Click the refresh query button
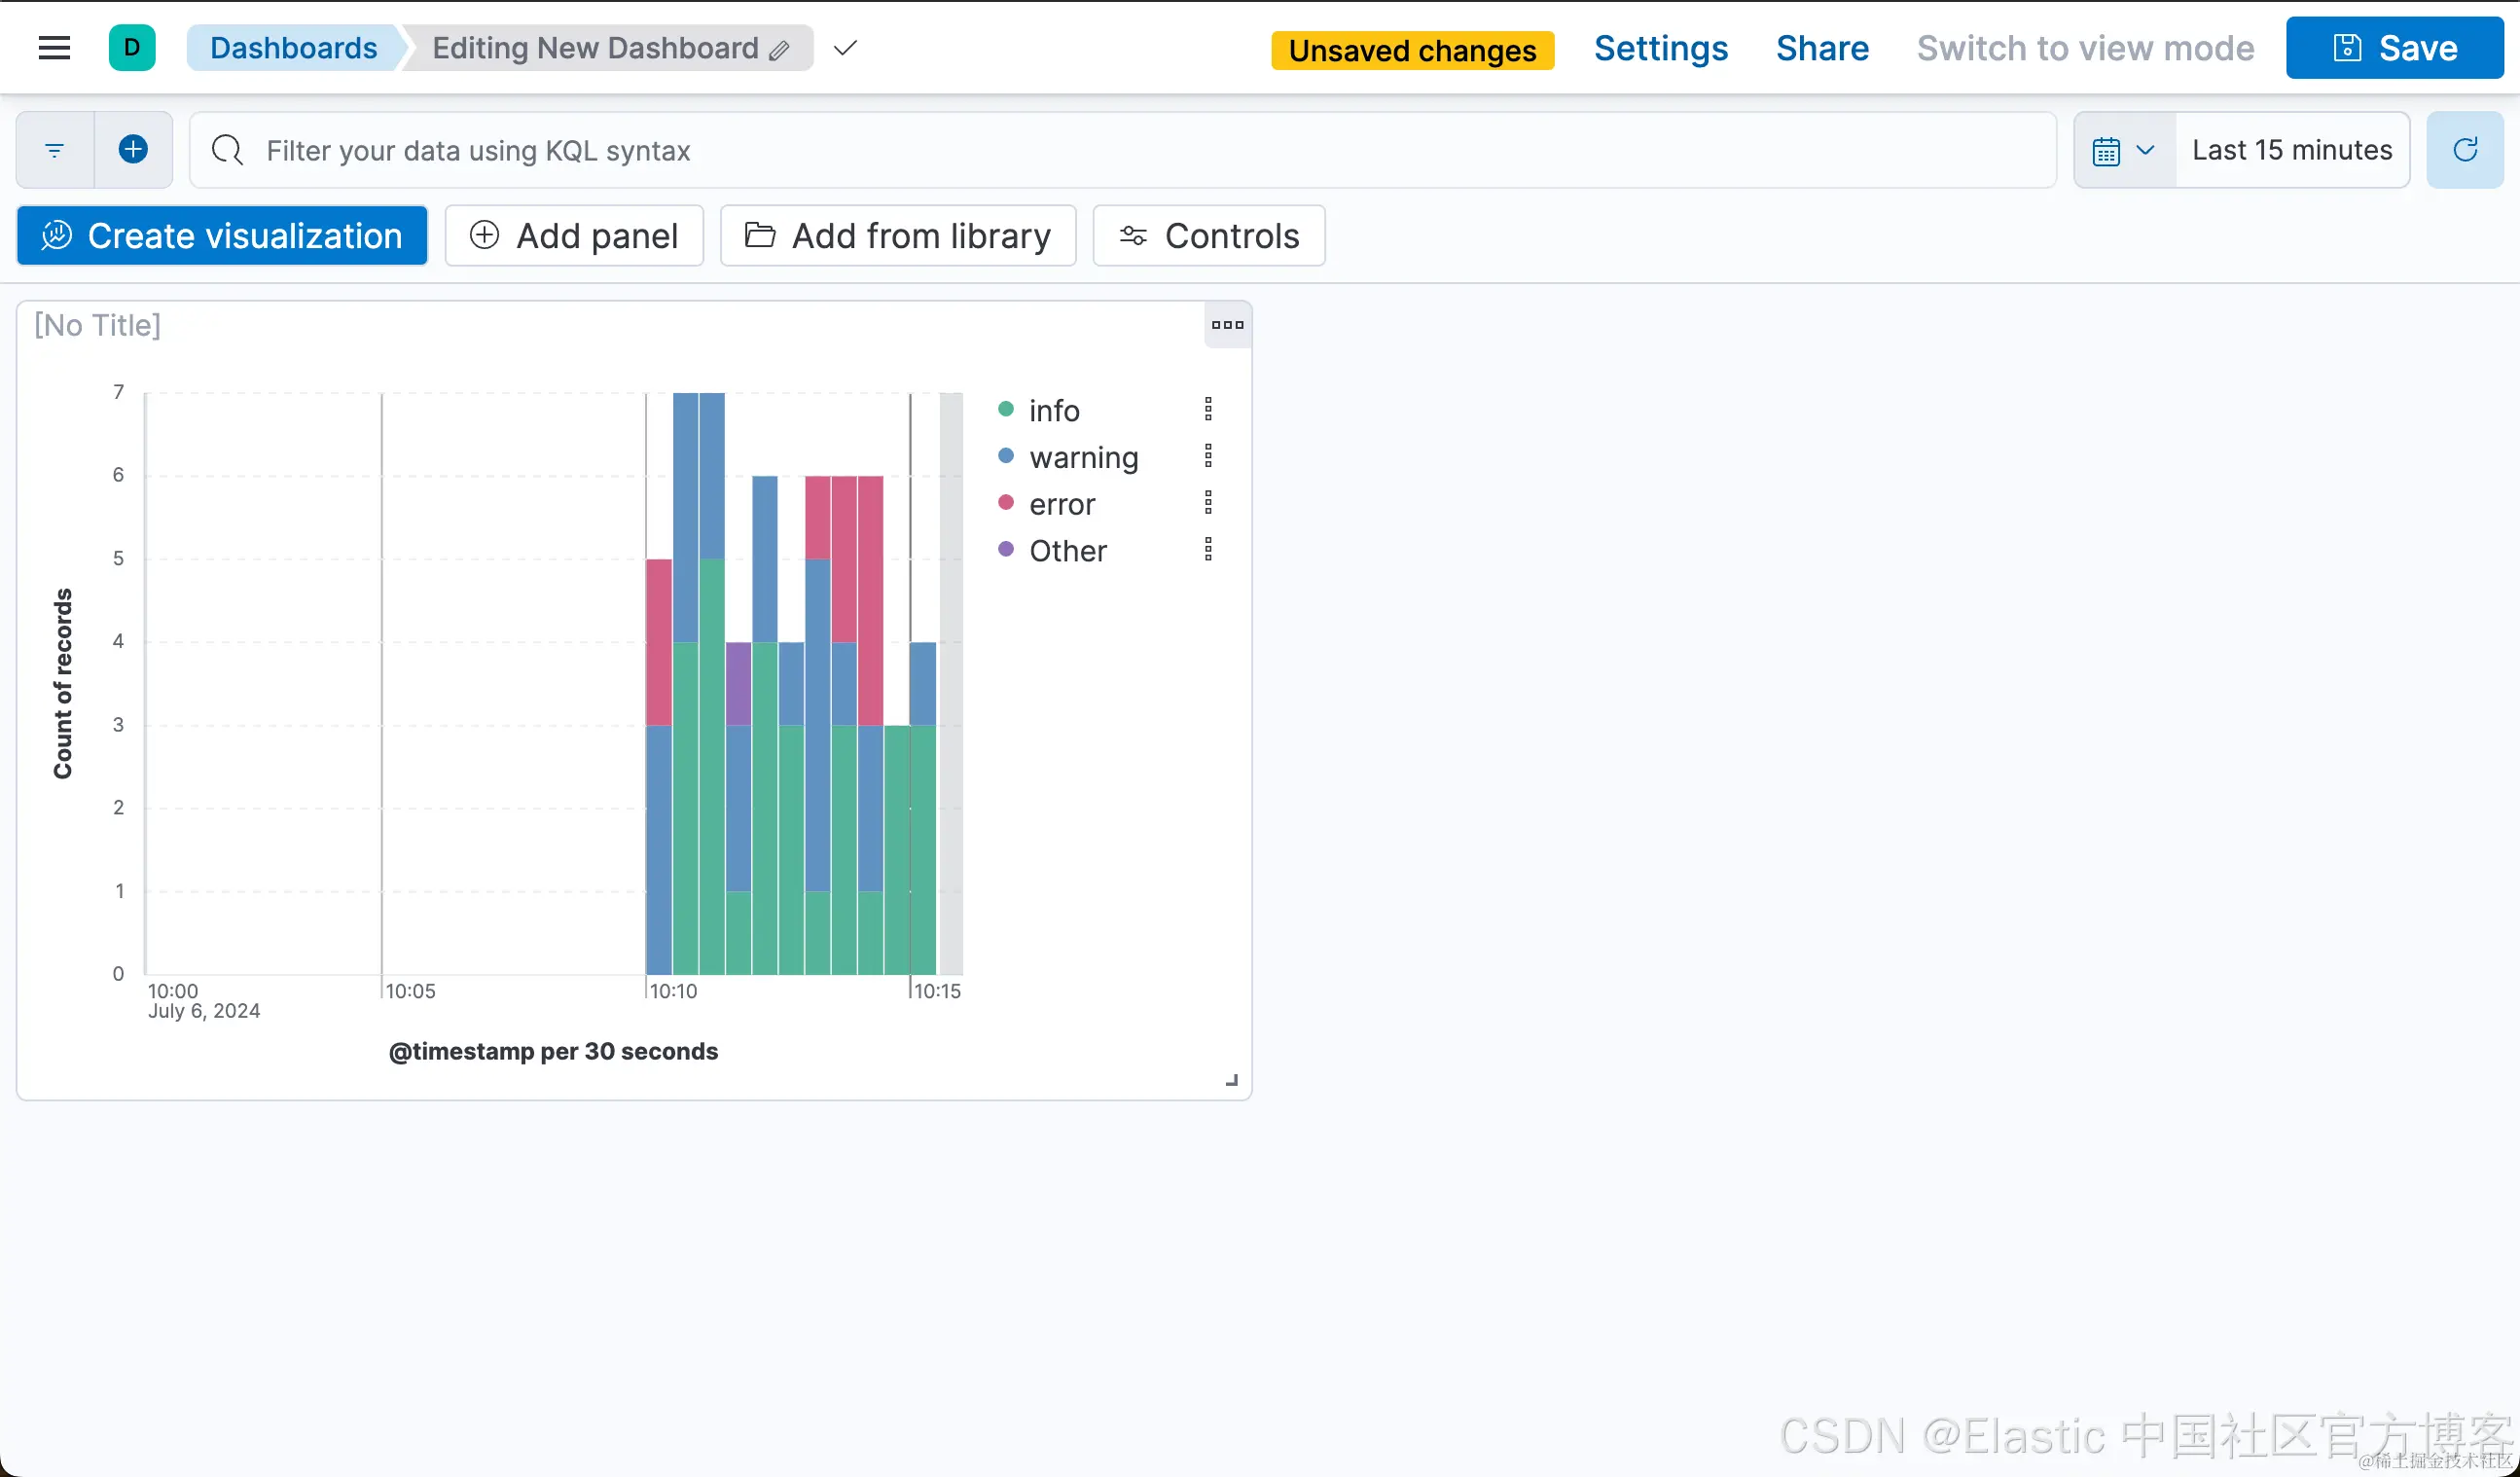 [2465, 150]
